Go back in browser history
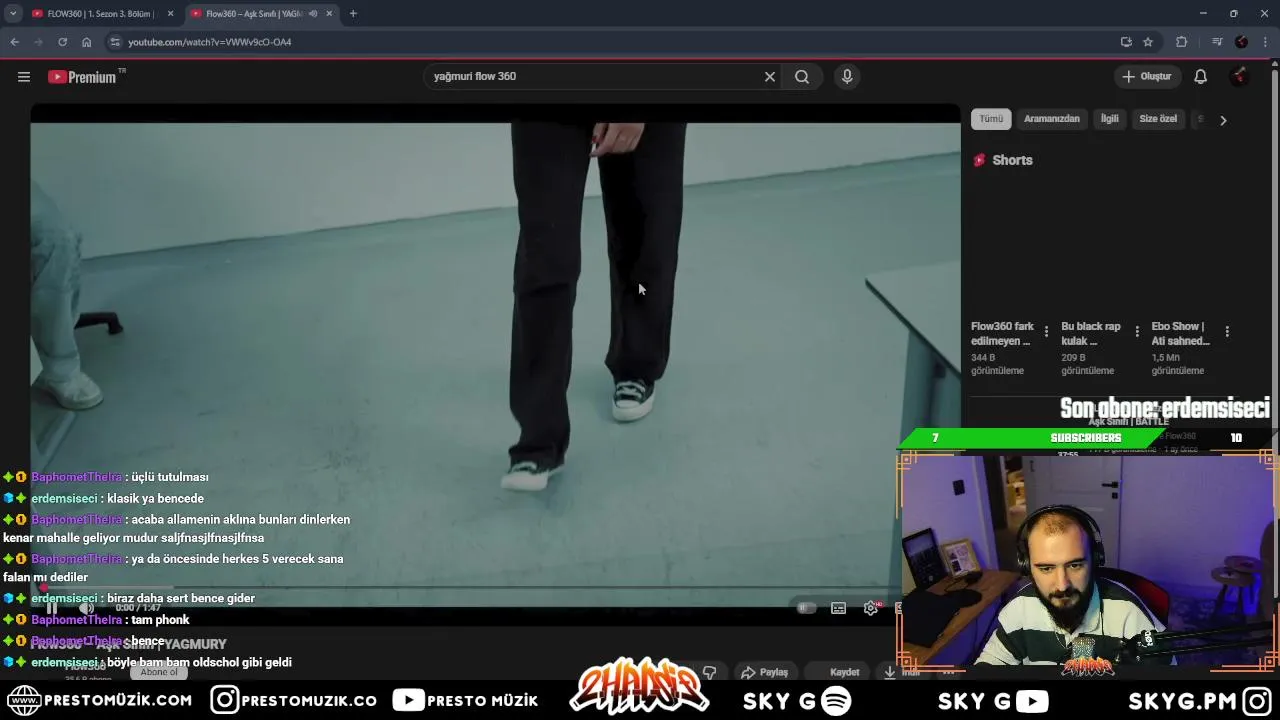This screenshot has width=1280, height=720. click(x=14, y=42)
